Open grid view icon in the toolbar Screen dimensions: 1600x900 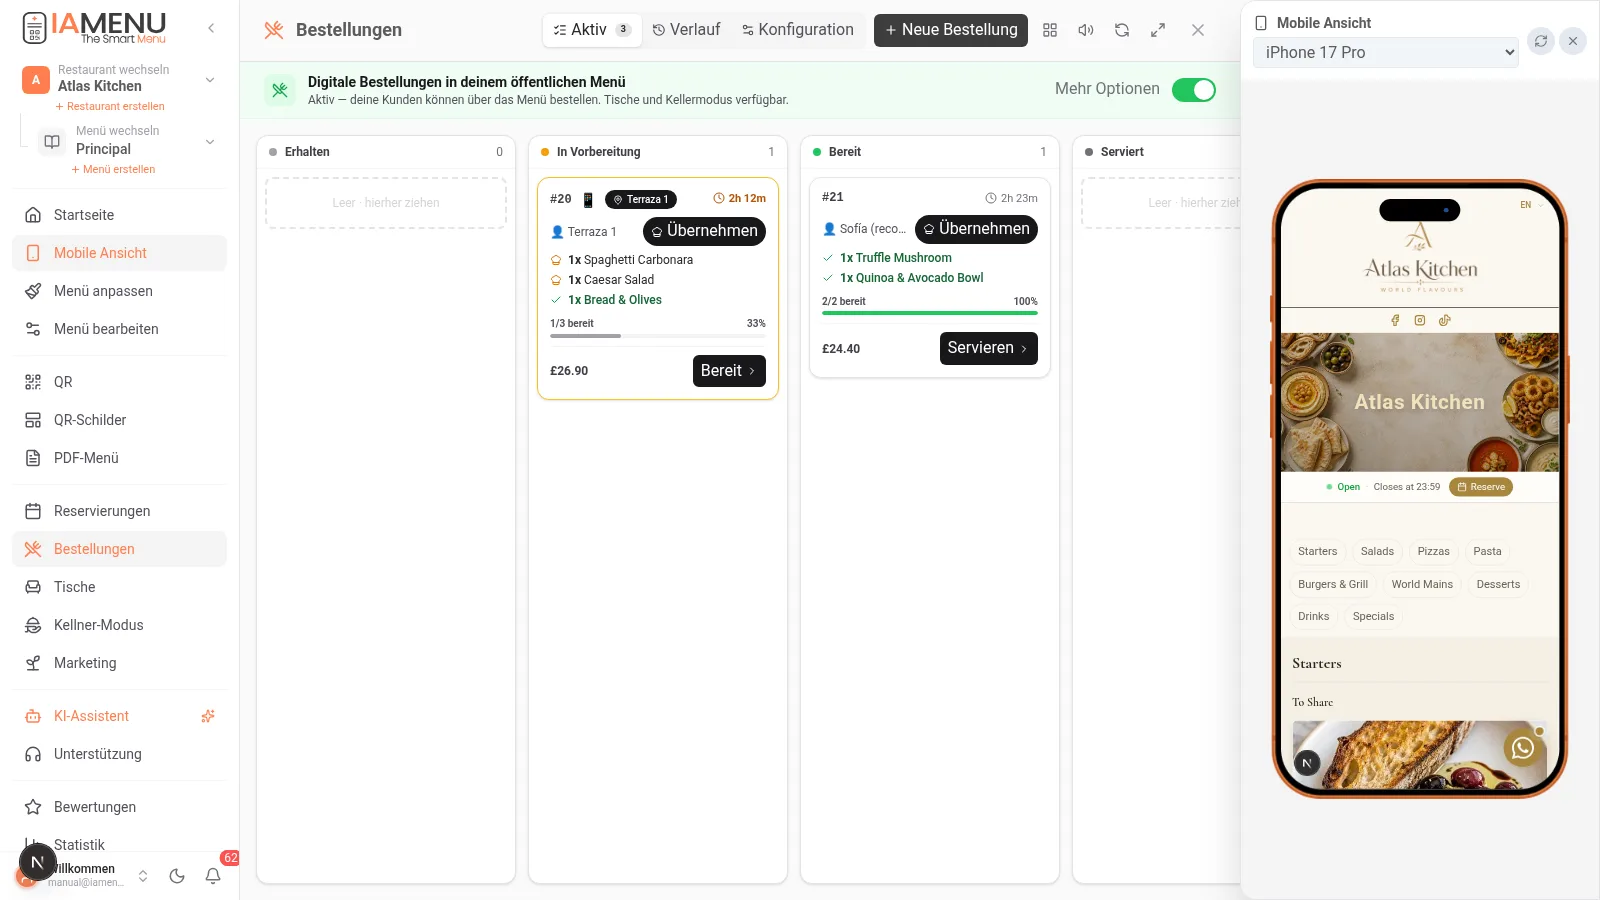pyautogui.click(x=1050, y=30)
